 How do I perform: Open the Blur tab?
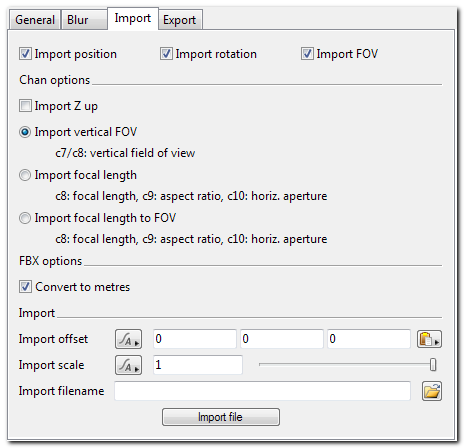(x=84, y=20)
